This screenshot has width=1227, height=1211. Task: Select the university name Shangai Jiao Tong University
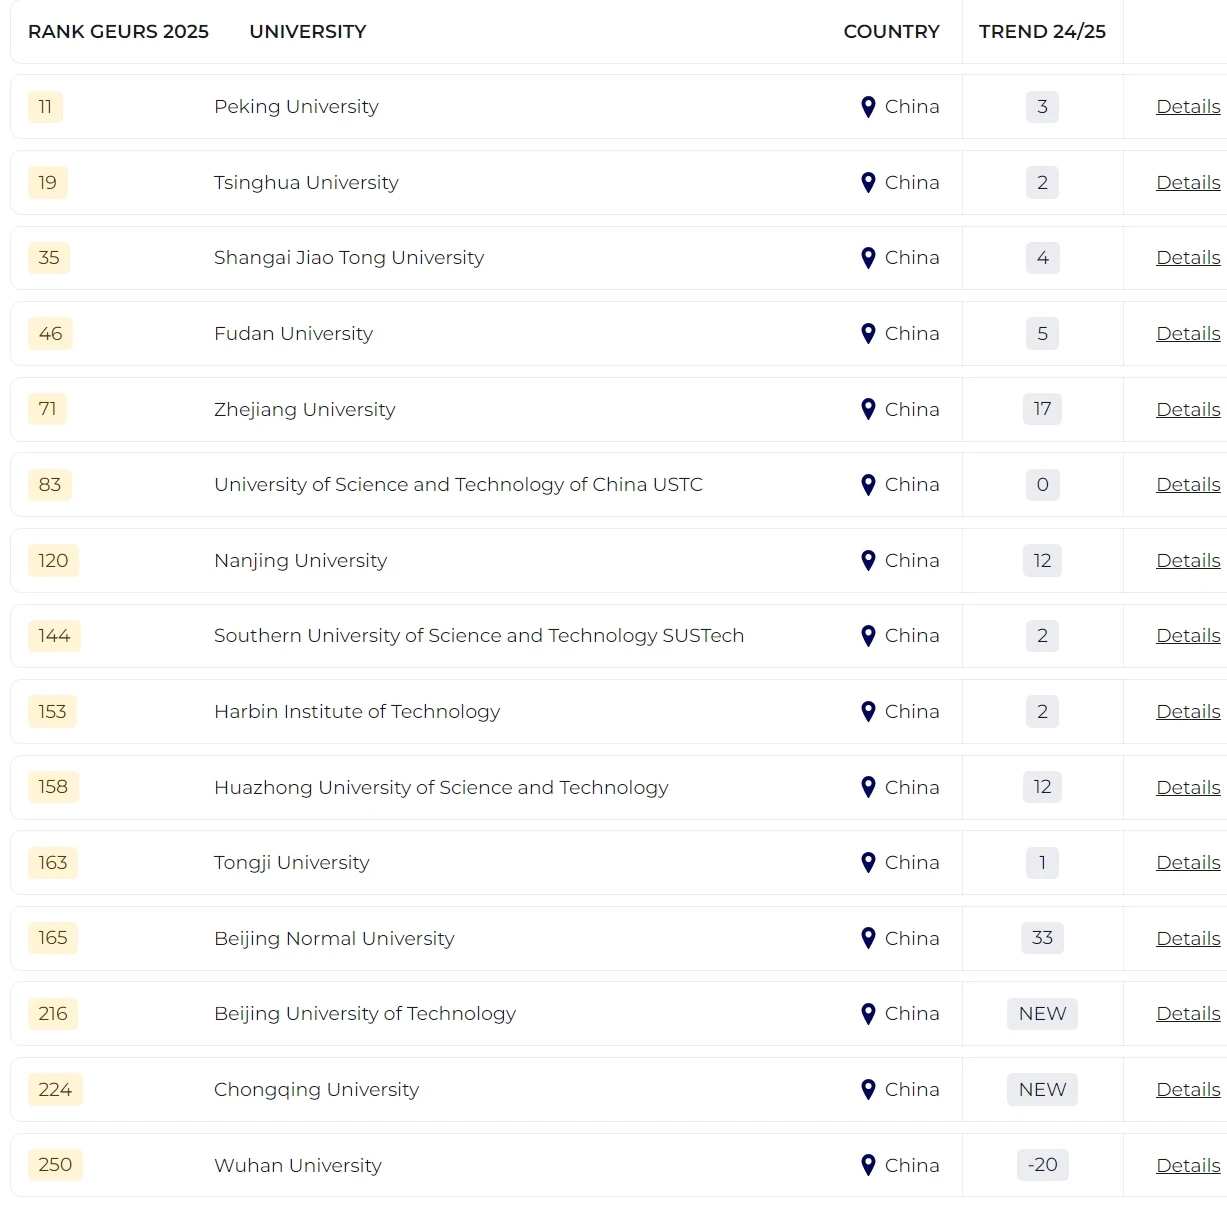[348, 257]
